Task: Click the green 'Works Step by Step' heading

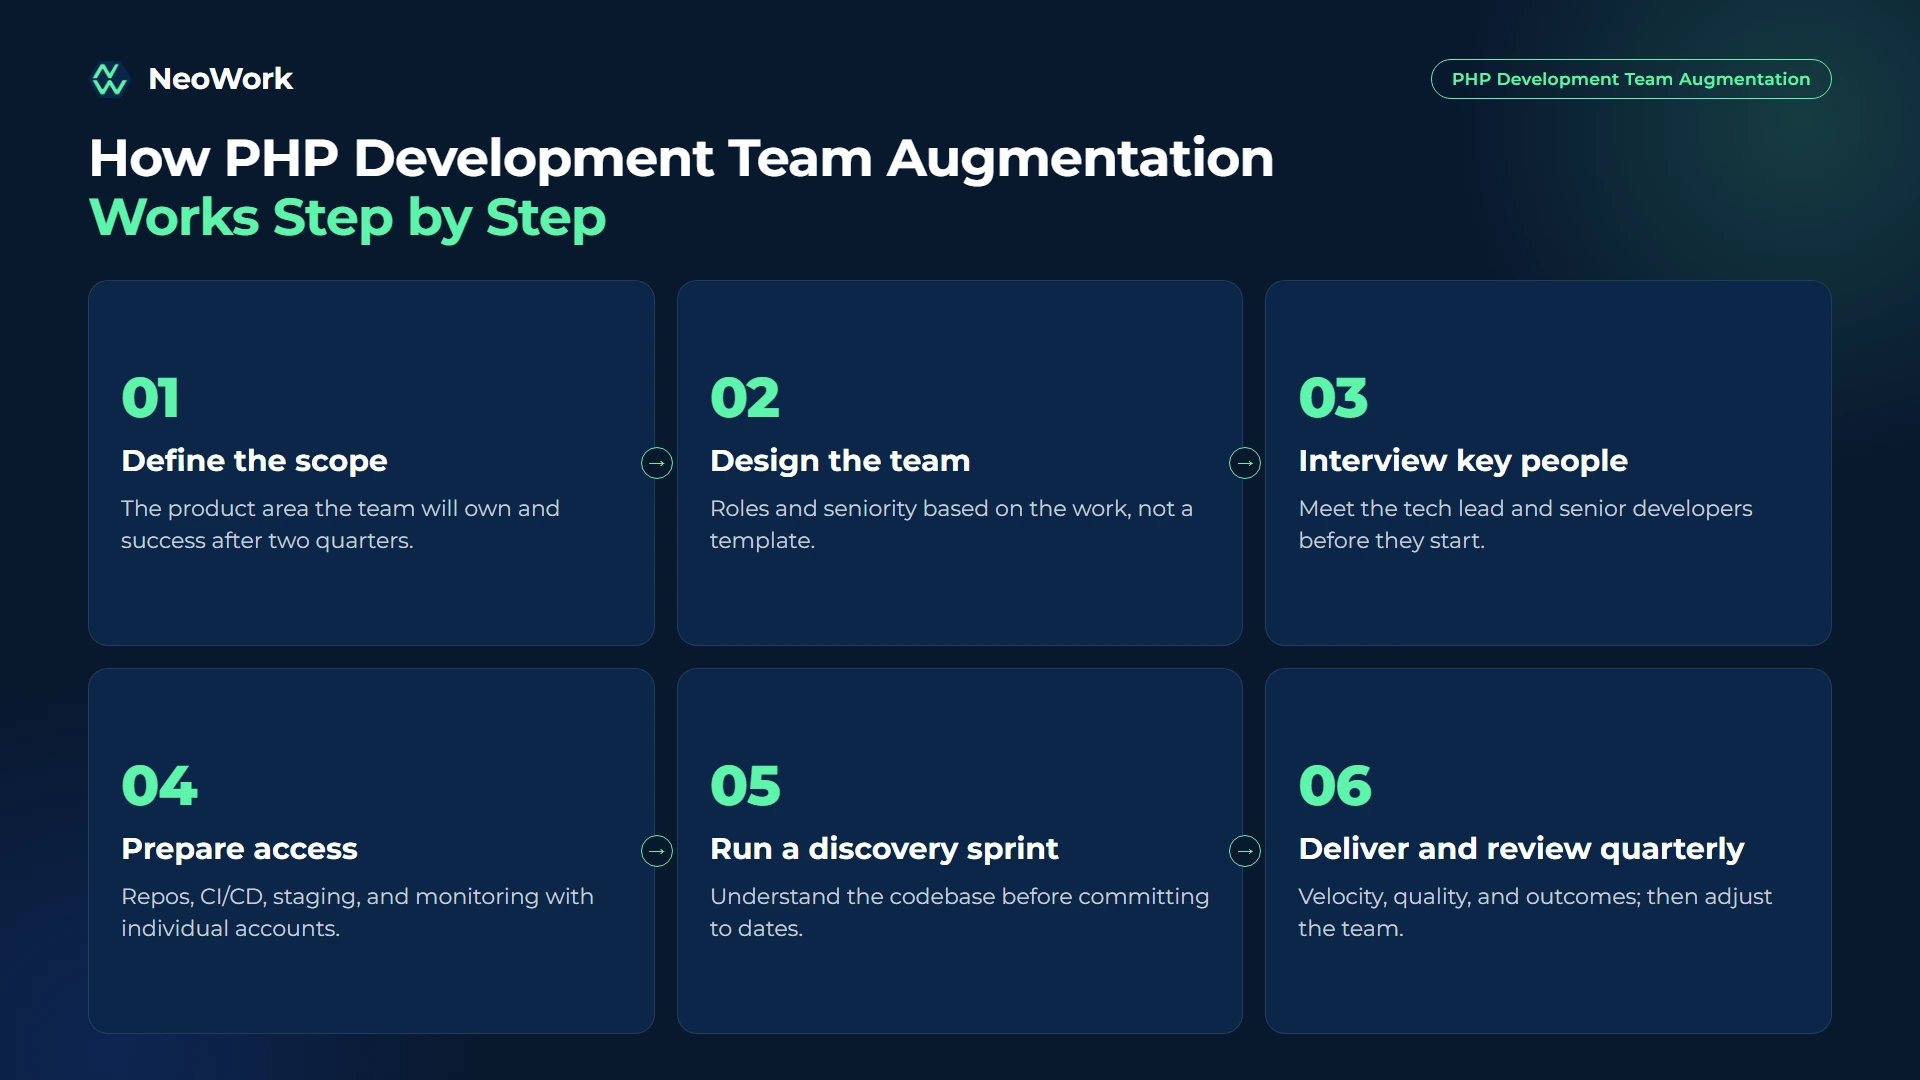Action: coord(347,219)
